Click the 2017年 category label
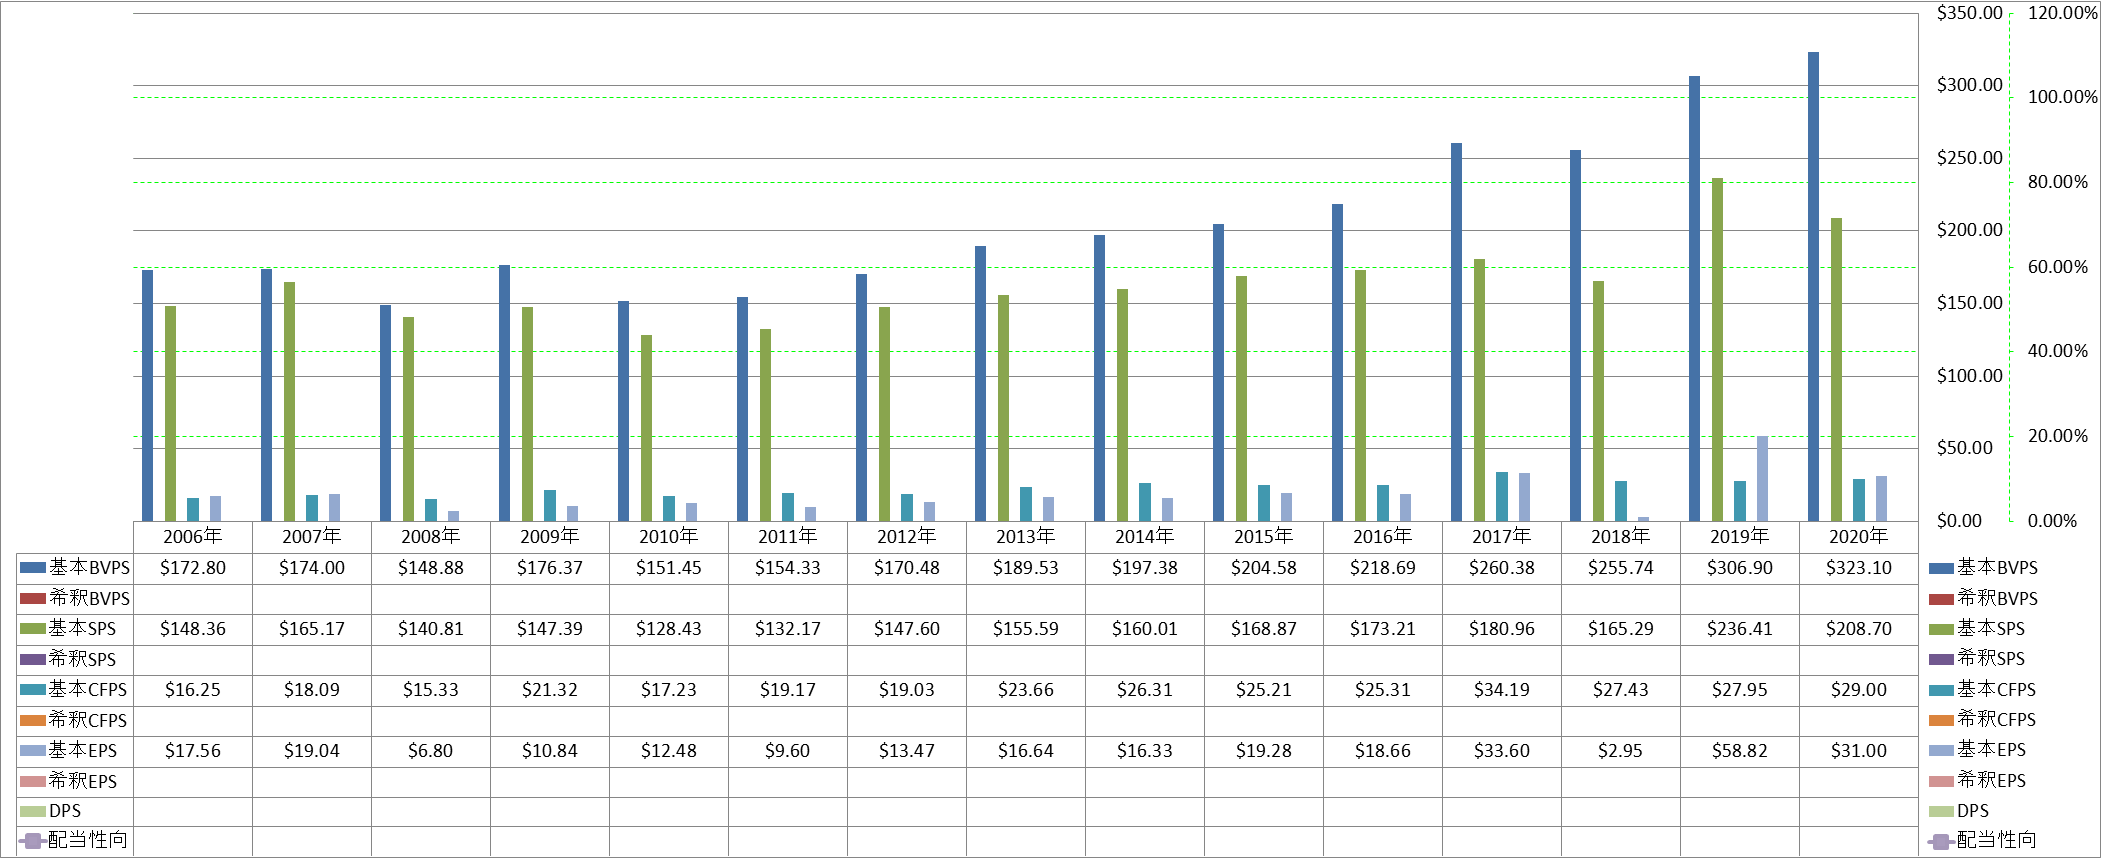This screenshot has width=2101, height=858. [1501, 536]
